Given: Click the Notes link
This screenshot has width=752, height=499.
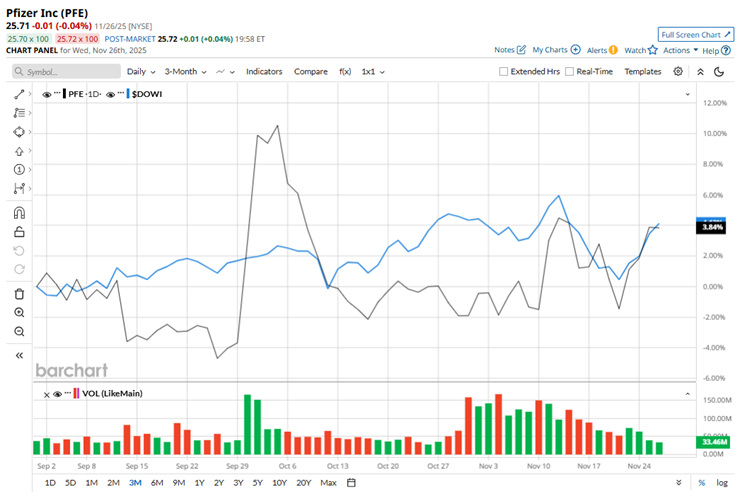Looking at the screenshot, I should 504,50.
